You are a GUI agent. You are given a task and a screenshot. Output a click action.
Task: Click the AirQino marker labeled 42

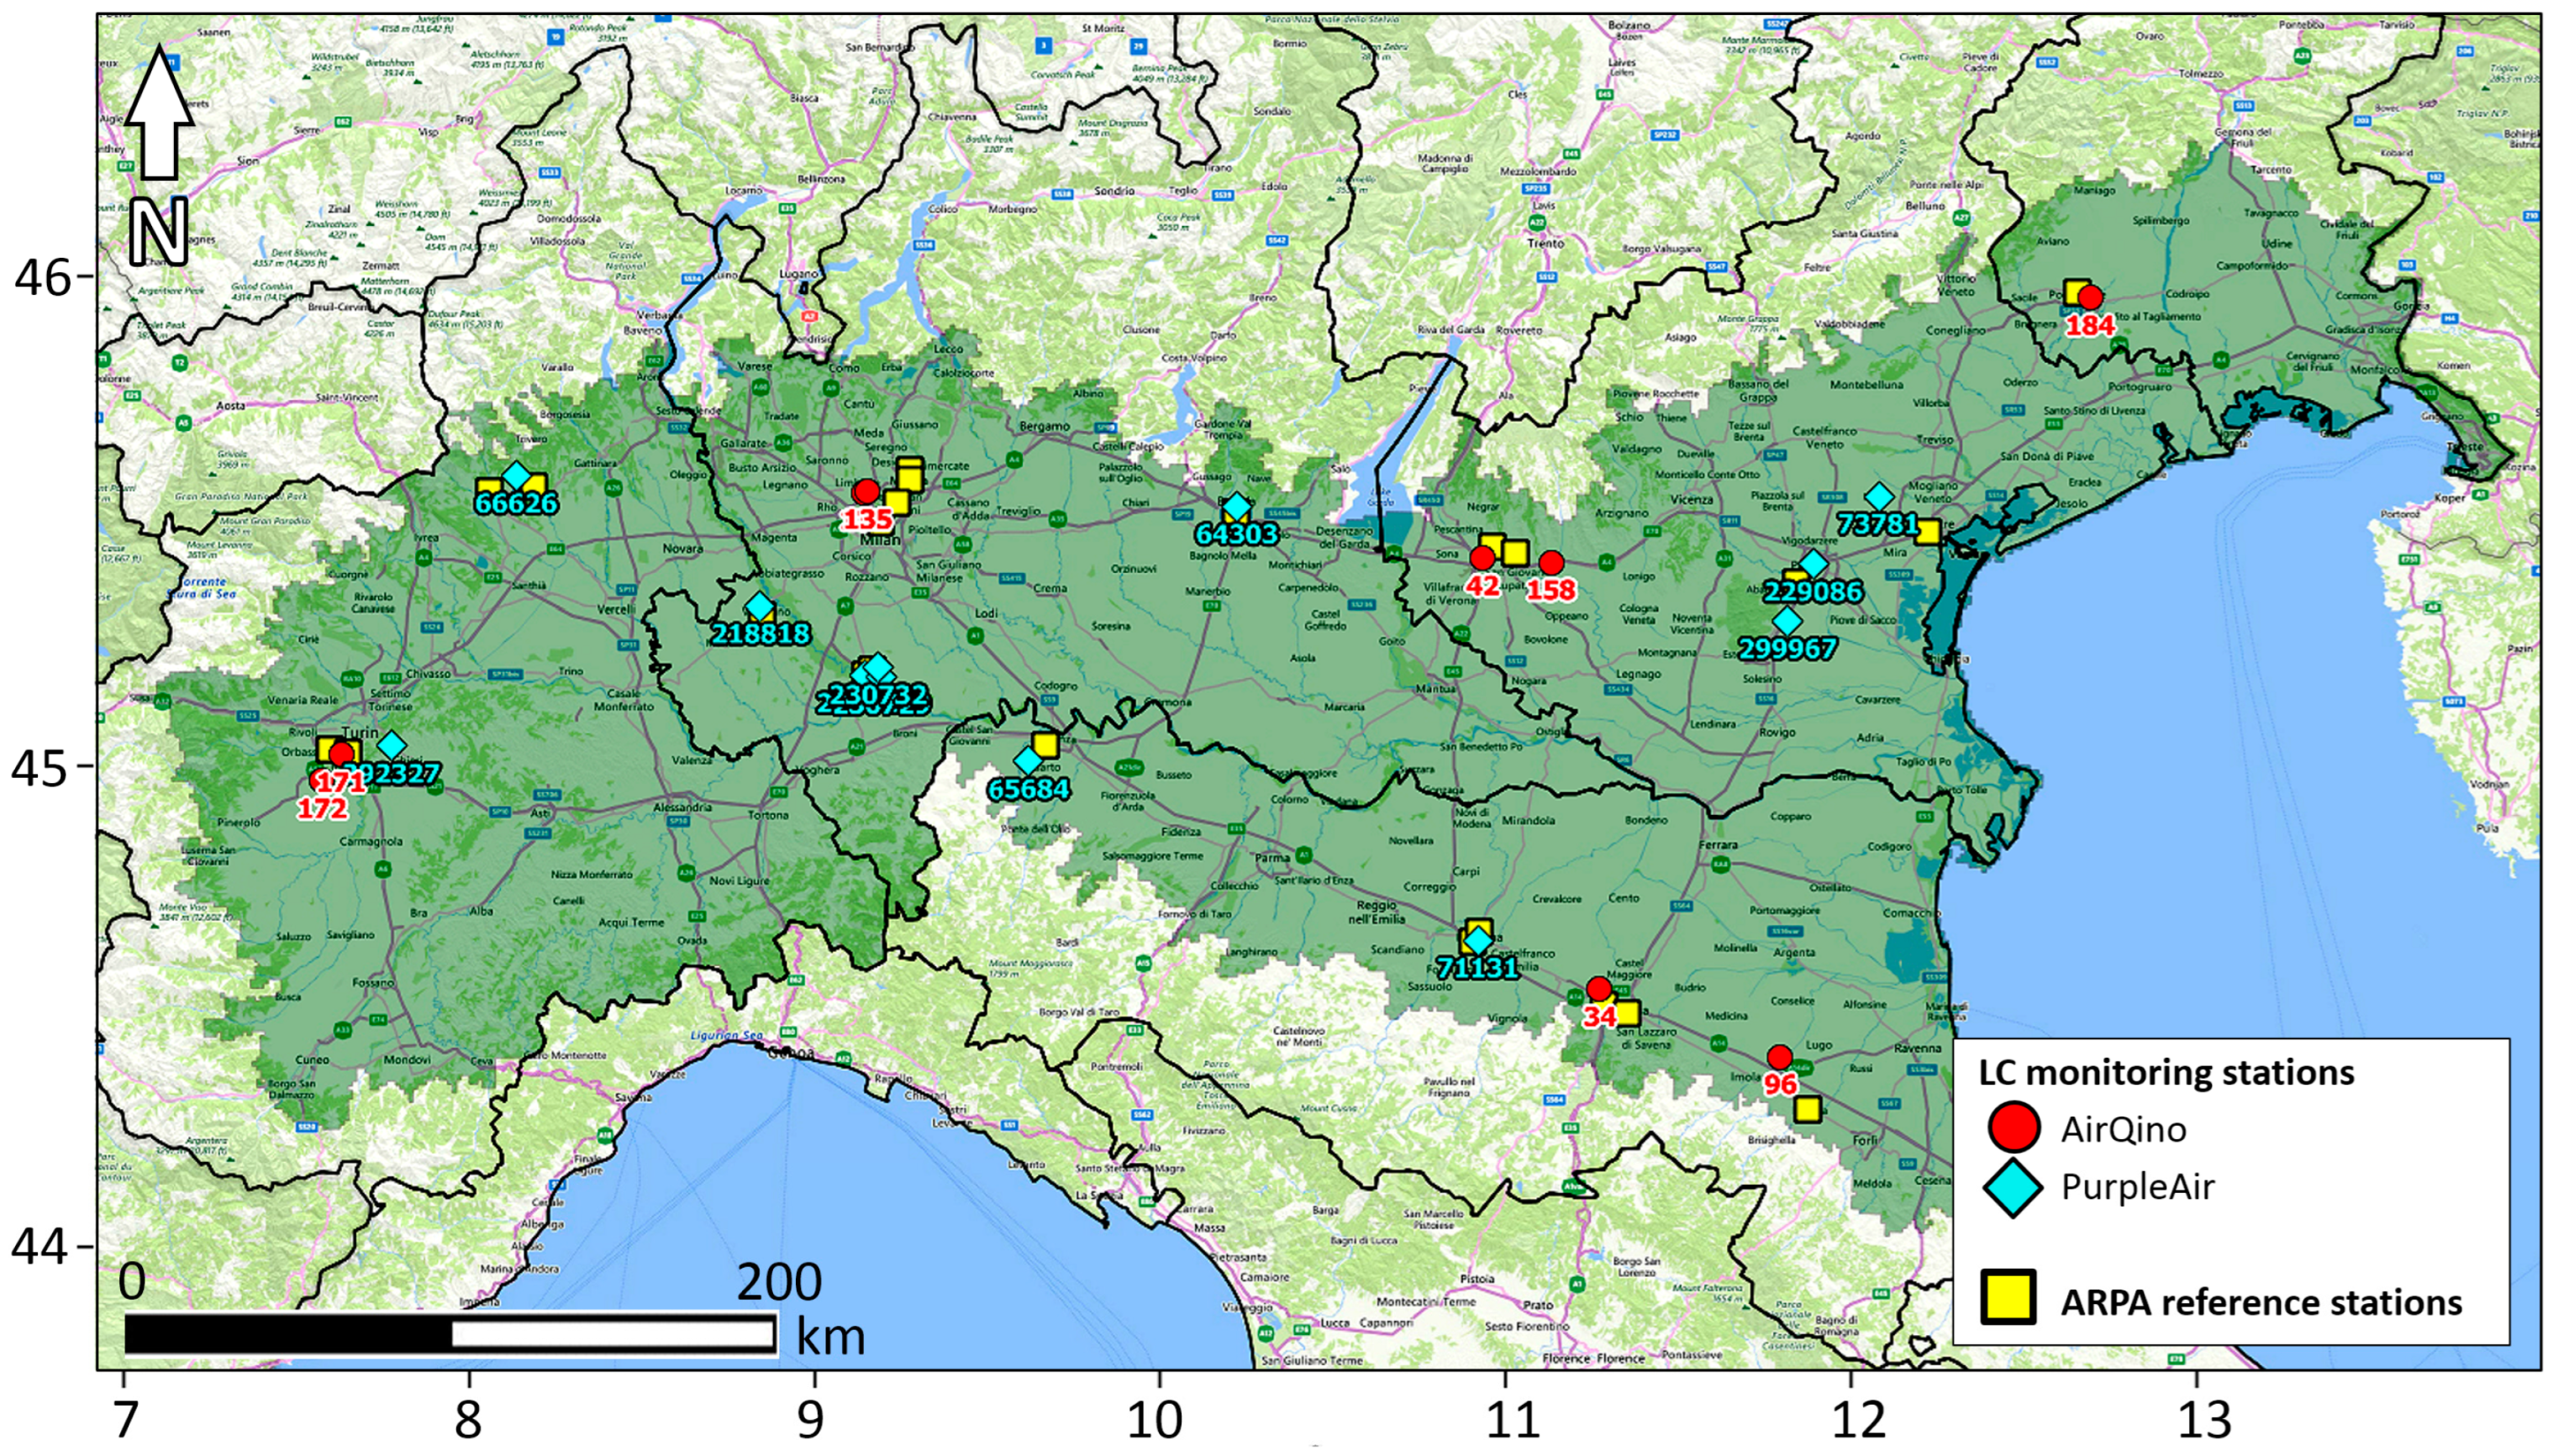point(1482,558)
